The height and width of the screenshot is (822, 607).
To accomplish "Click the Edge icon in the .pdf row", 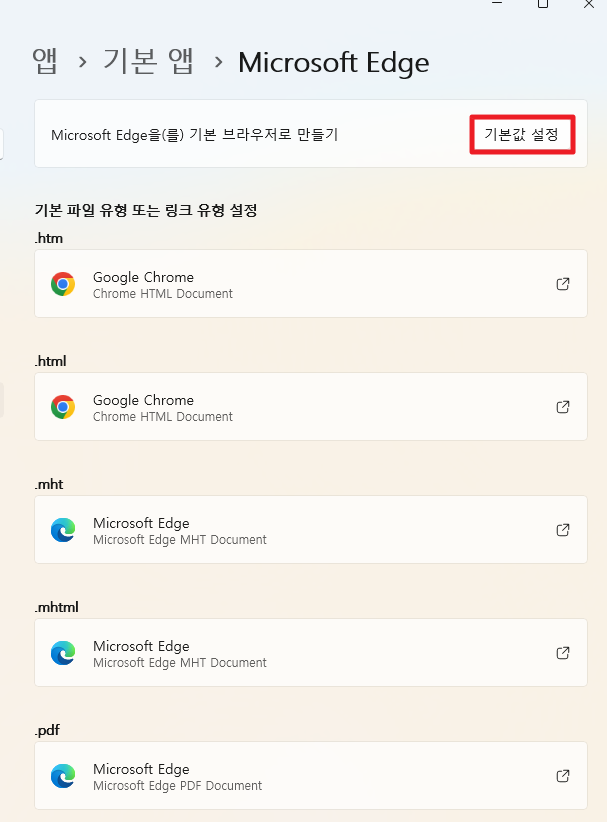I will [63, 776].
